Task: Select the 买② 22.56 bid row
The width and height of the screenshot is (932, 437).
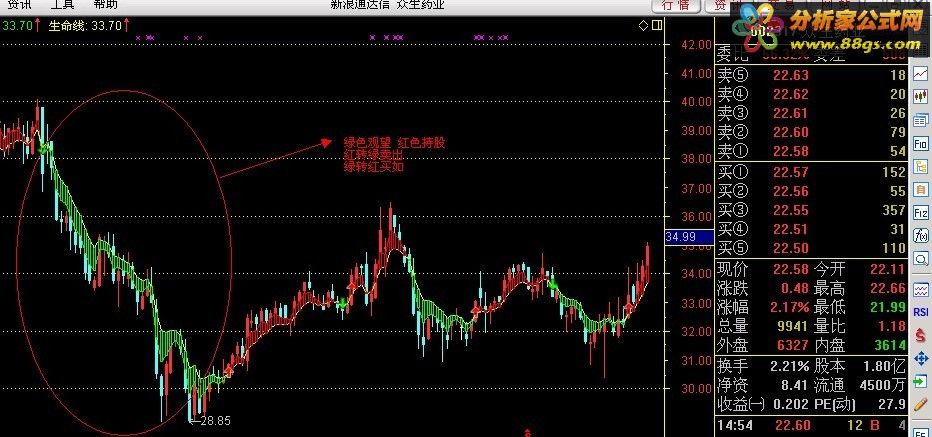Action: (x=811, y=191)
